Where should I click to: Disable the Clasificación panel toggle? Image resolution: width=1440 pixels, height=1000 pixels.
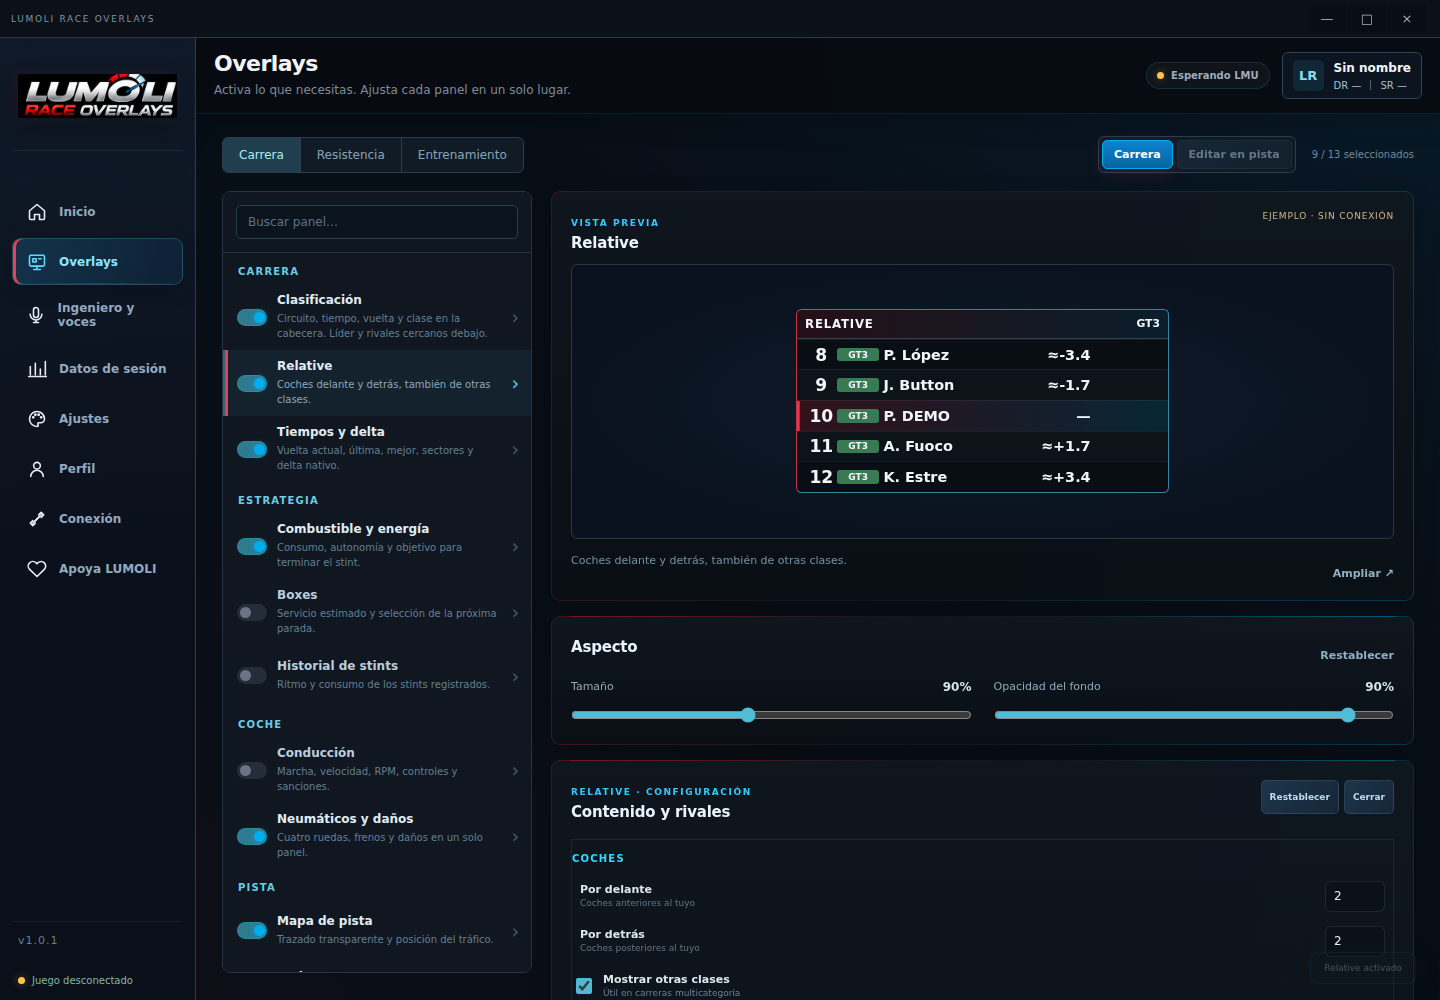tap(252, 317)
